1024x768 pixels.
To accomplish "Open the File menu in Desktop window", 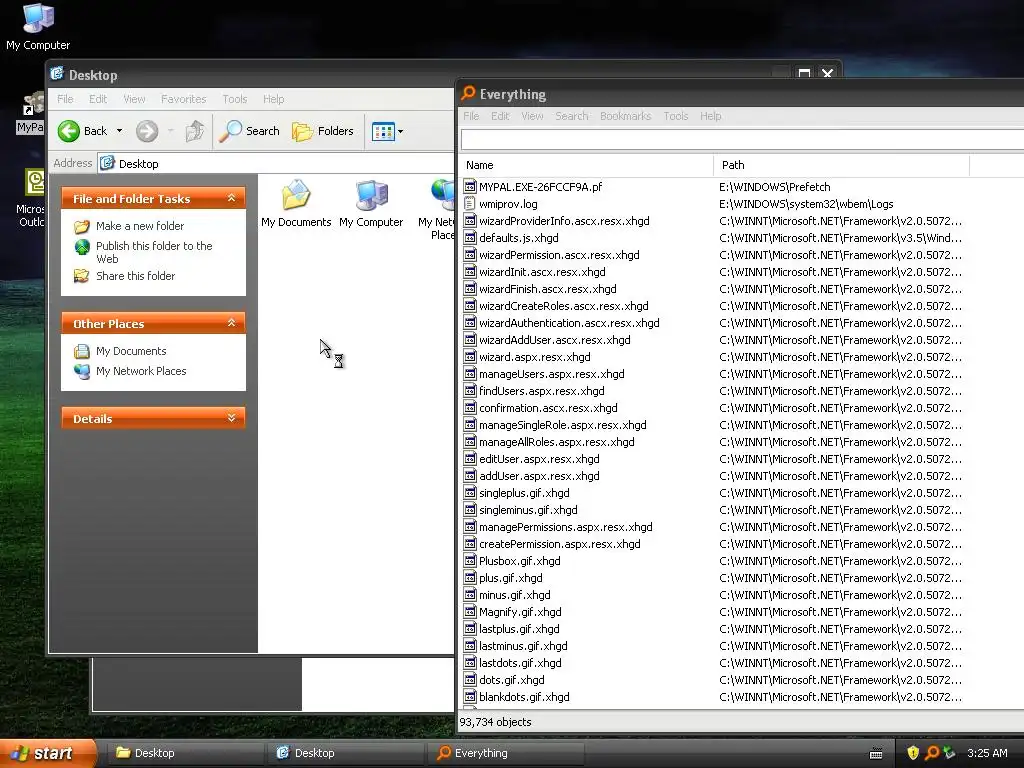I will [65, 99].
